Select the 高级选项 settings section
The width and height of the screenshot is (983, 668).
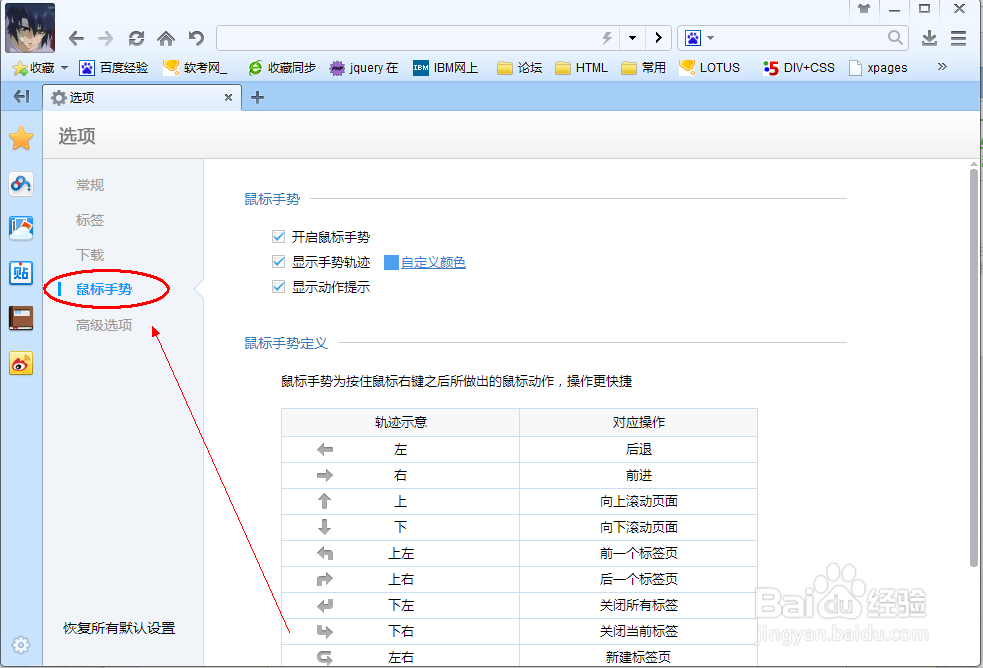[104, 325]
